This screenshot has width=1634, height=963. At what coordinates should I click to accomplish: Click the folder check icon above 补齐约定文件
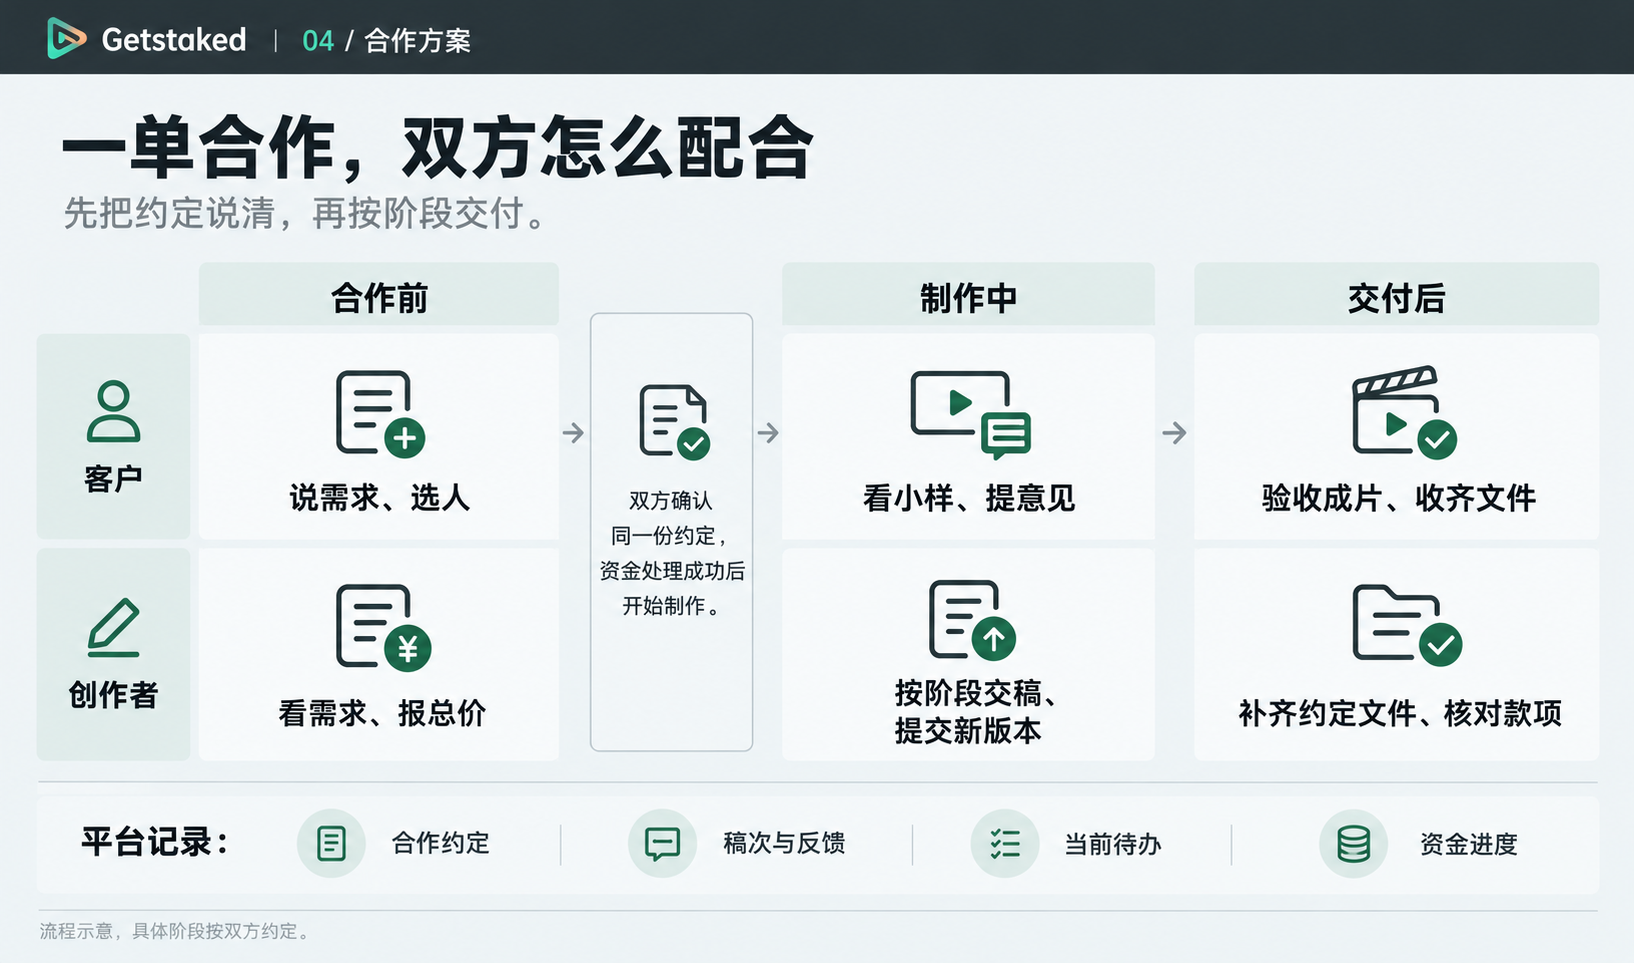1407,624
